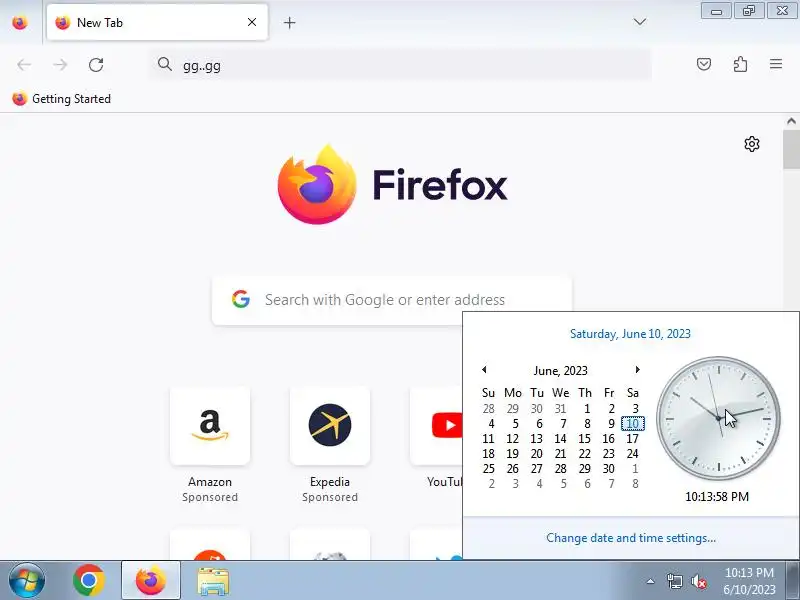This screenshot has height=600, width=800.
Task: Click the back navigation arrow
Action: click(24, 65)
